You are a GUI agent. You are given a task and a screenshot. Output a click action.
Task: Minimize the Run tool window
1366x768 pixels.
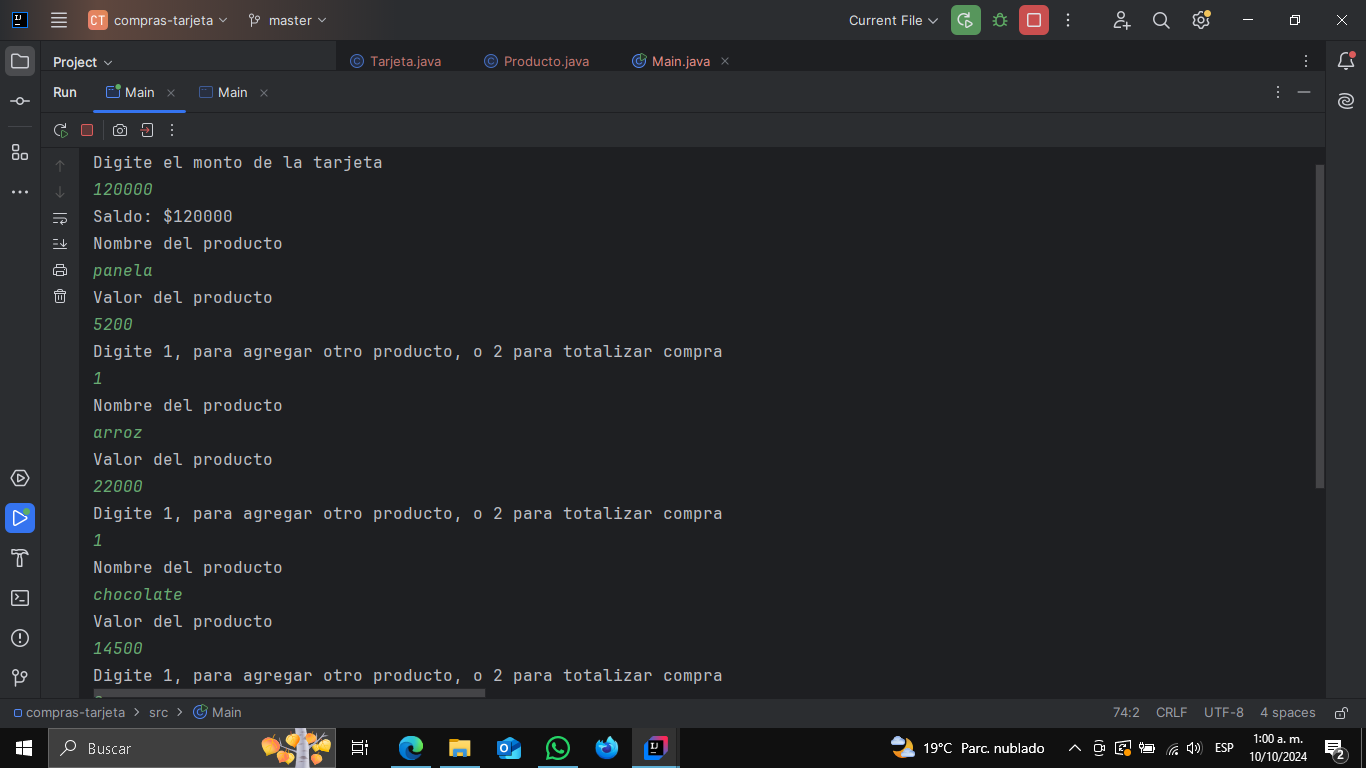[1304, 92]
